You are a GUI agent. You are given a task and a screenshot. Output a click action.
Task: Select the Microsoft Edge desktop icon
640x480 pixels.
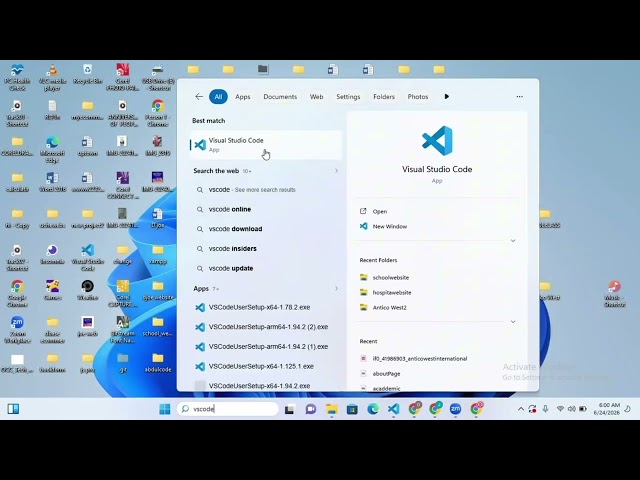52,149
